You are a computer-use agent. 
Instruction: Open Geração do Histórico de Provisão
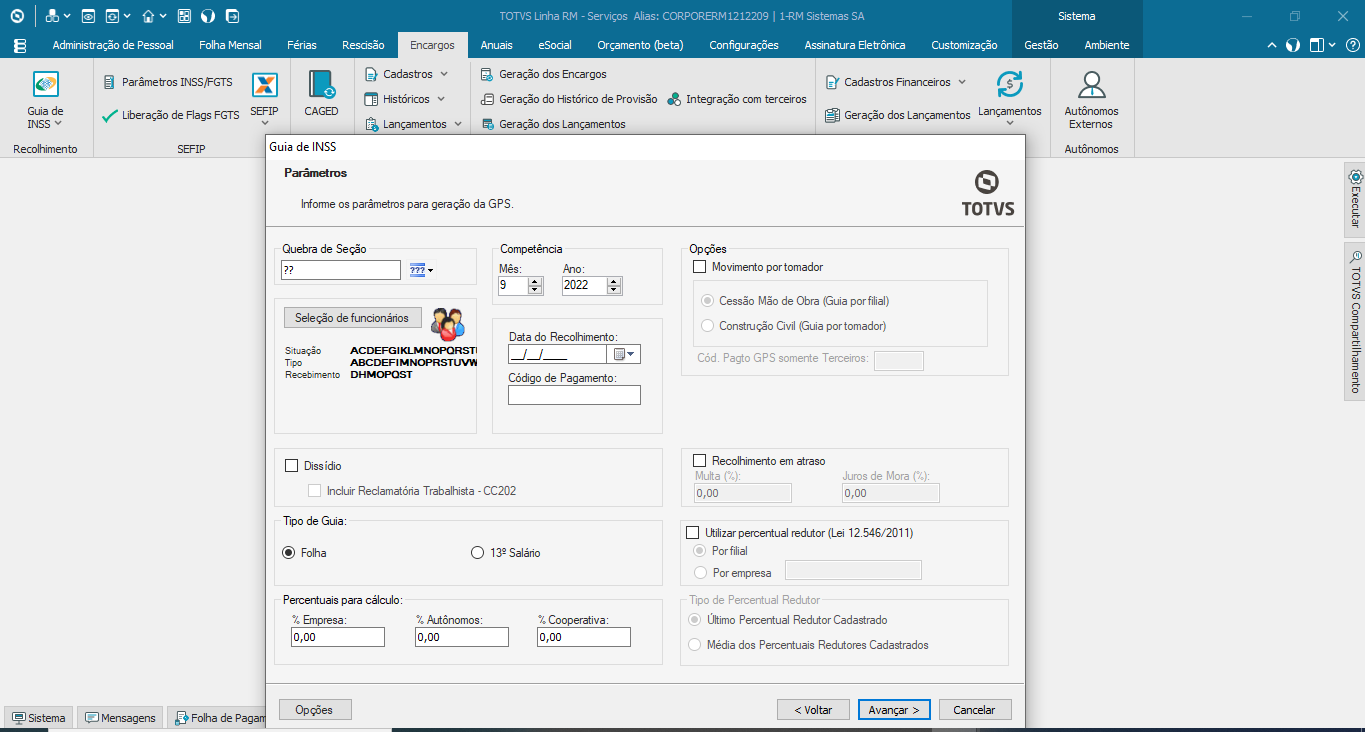(568, 99)
